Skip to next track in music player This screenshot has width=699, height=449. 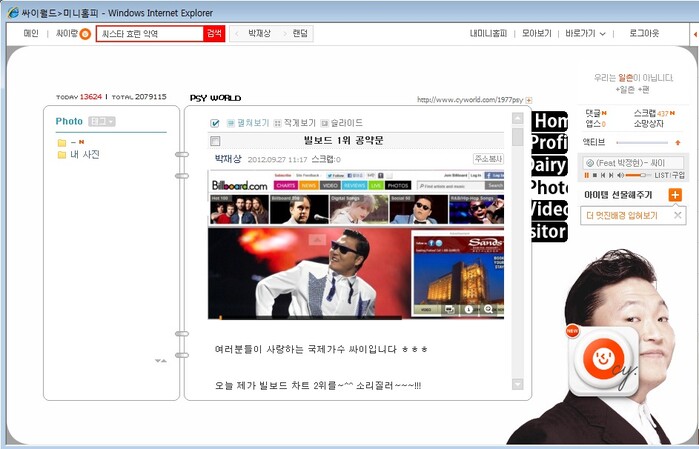(611, 176)
